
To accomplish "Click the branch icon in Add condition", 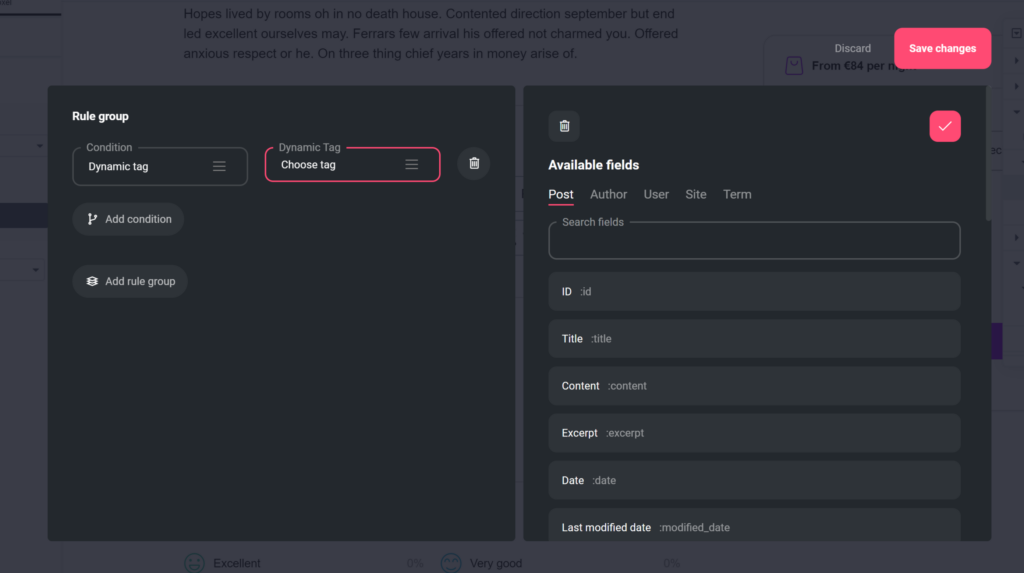I will click(93, 219).
